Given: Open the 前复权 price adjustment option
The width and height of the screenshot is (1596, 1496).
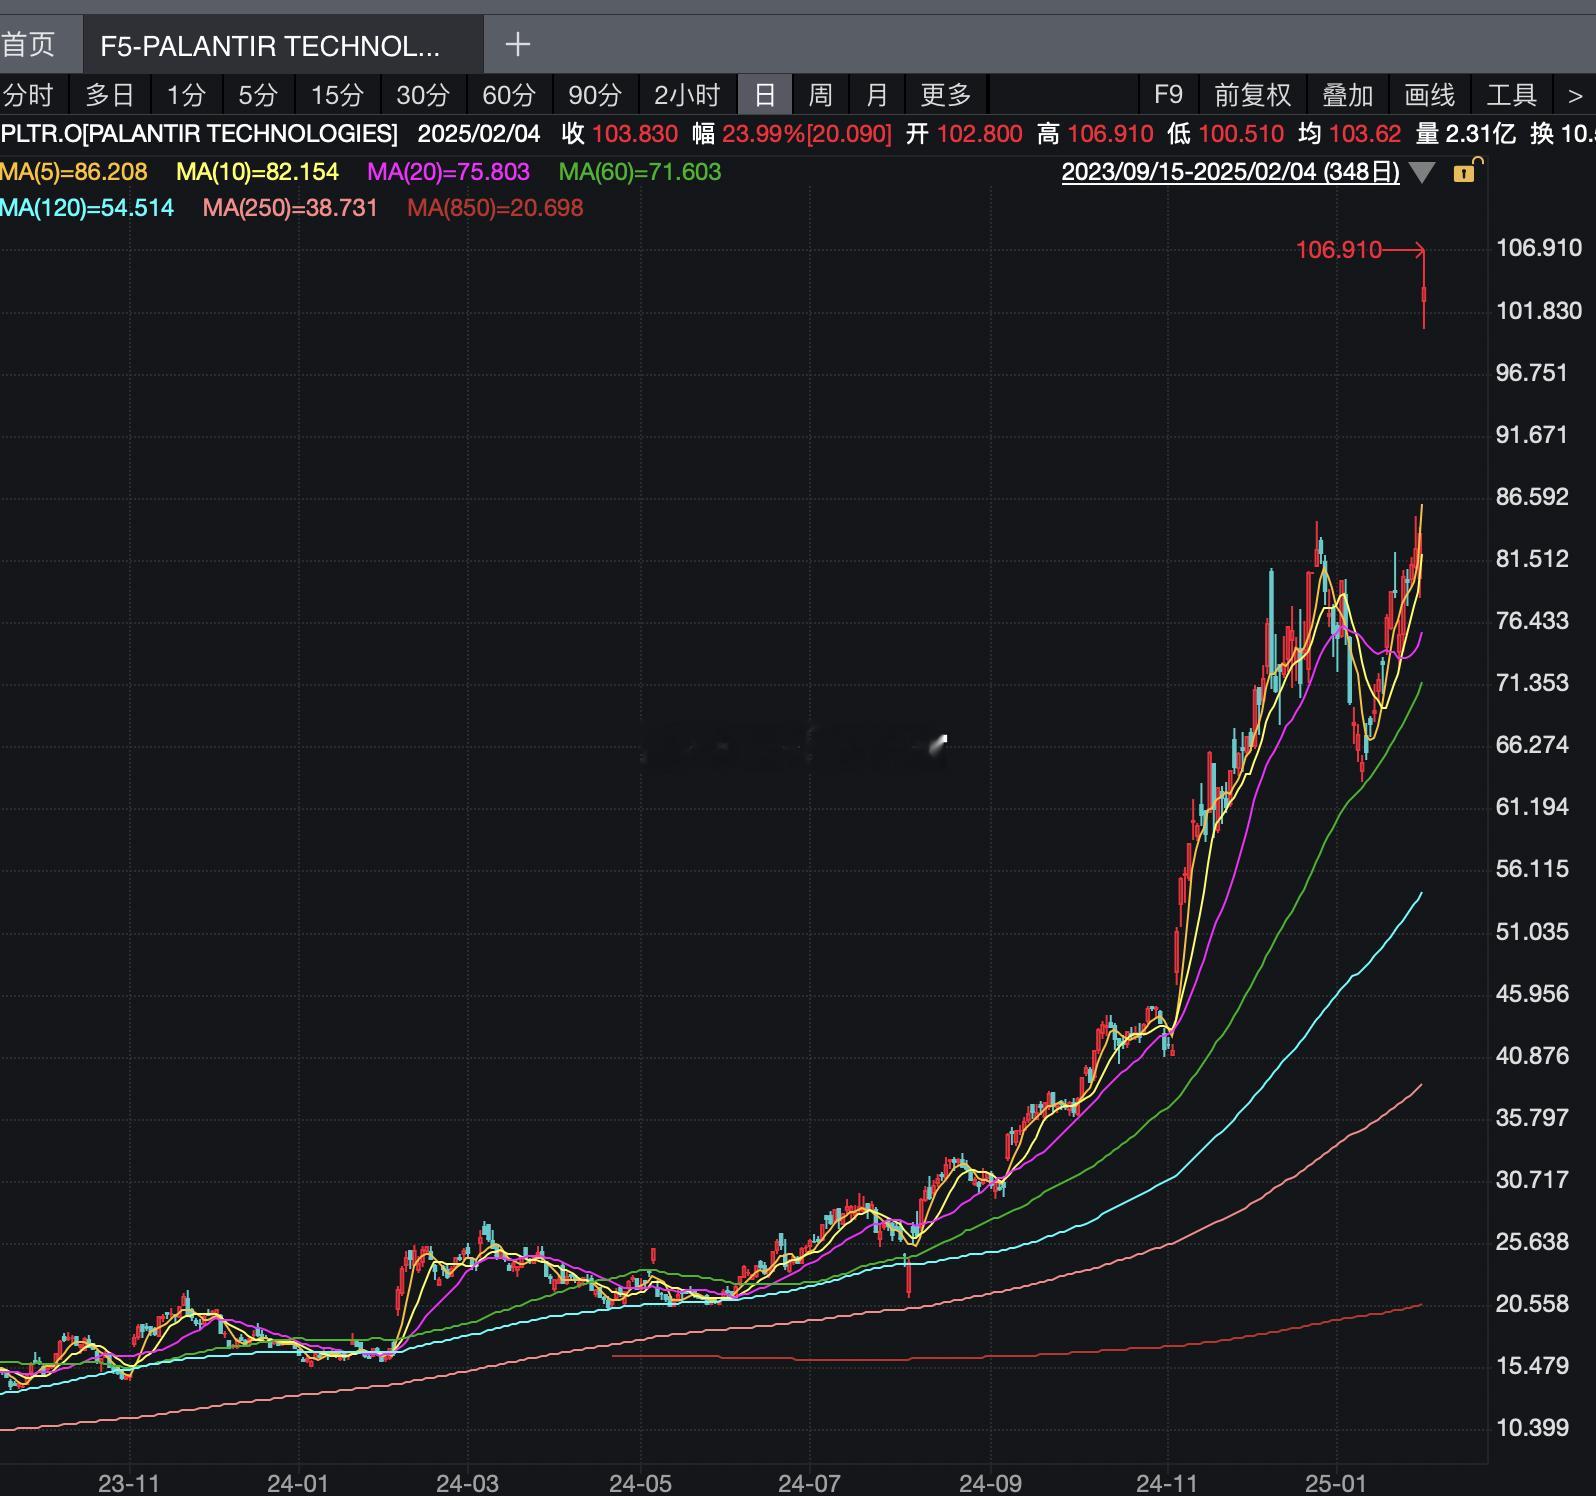Looking at the screenshot, I should point(1252,95).
